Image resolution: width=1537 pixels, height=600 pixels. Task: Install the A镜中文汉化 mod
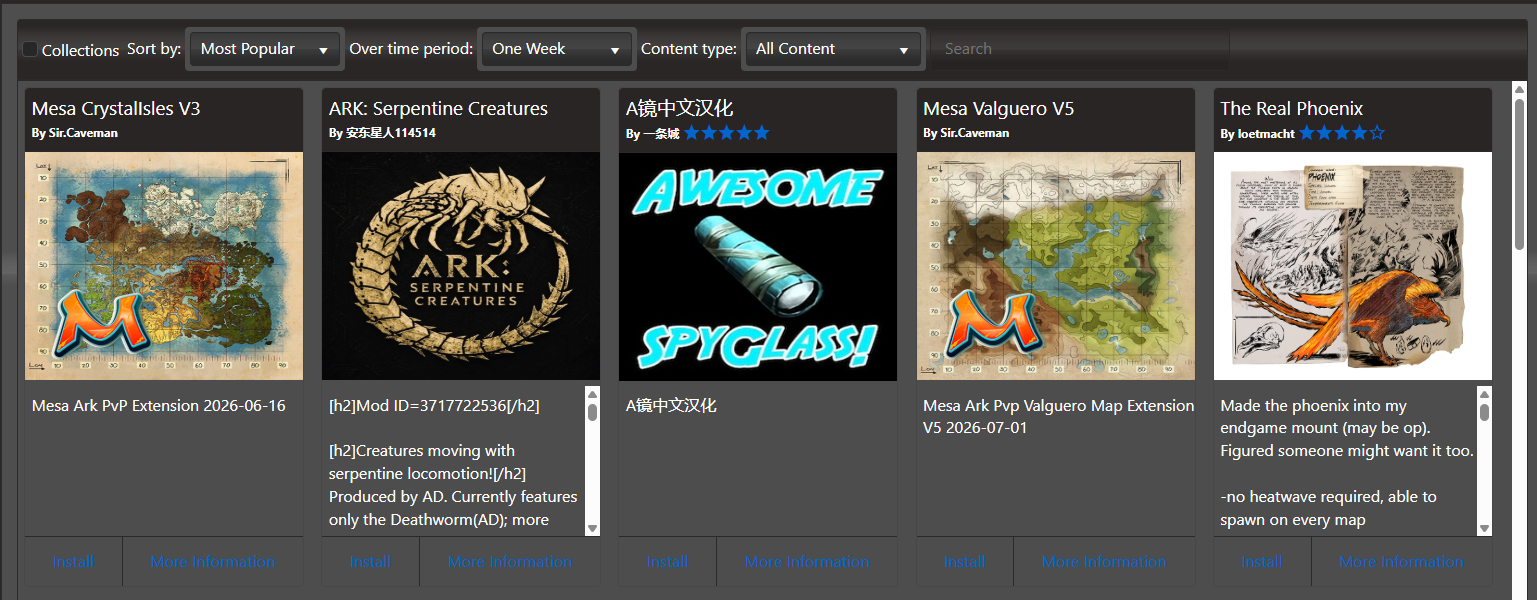(667, 562)
